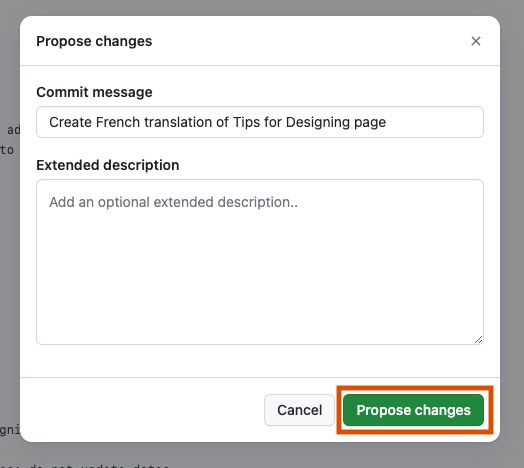Click the green Propose changes button
The height and width of the screenshot is (468, 524).
(x=413, y=410)
